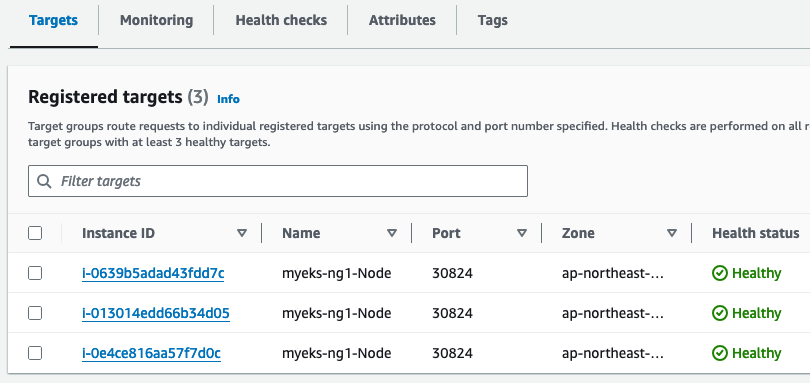Check the box for instance i-0e4ce816aa57f7d0c
810x383 pixels.
tap(35, 354)
